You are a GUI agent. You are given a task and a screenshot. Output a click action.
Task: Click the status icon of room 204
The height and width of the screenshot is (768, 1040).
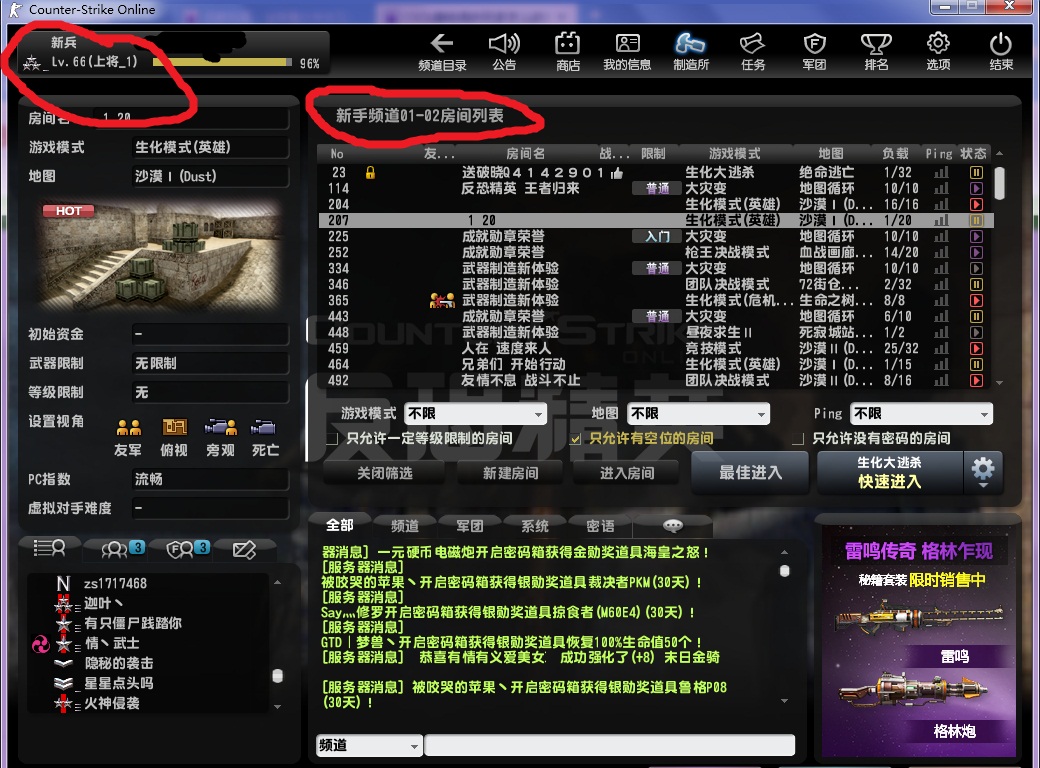click(976, 204)
